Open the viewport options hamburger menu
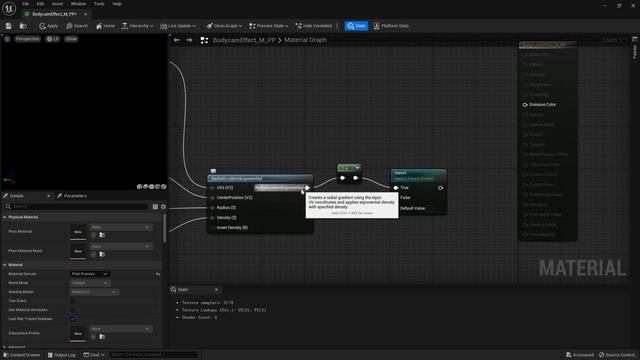 [x=7, y=39]
